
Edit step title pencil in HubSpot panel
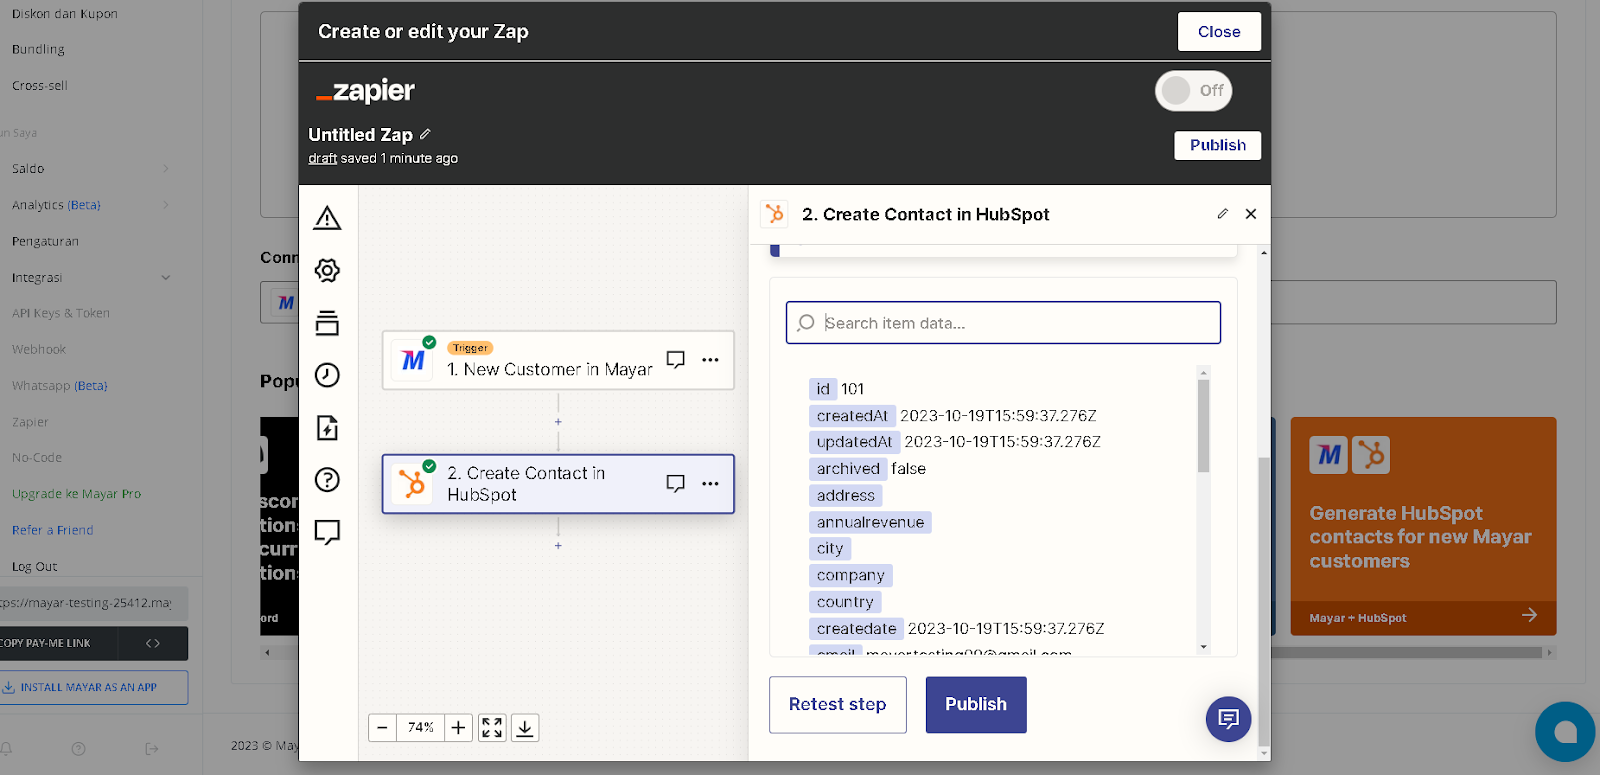[x=1222, y=214]
